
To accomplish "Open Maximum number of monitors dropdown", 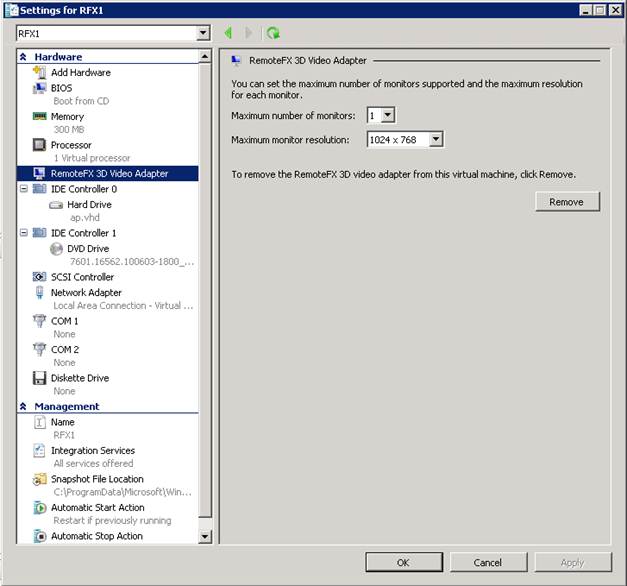I will pyautogui.click(x=388, y=116).
